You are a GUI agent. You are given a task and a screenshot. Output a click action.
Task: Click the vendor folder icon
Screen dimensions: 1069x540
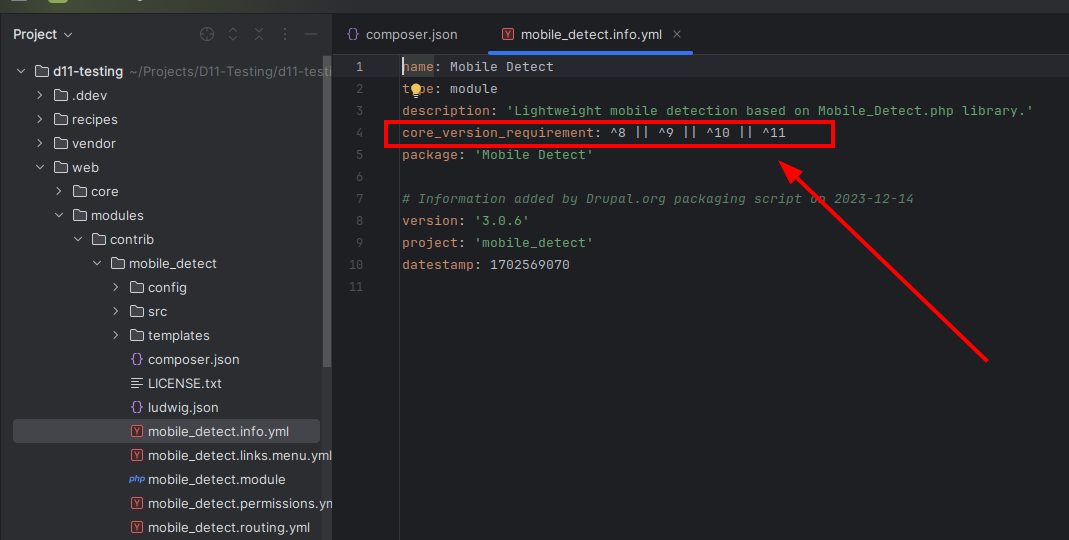pyautogui.click(x=61, y=142)
